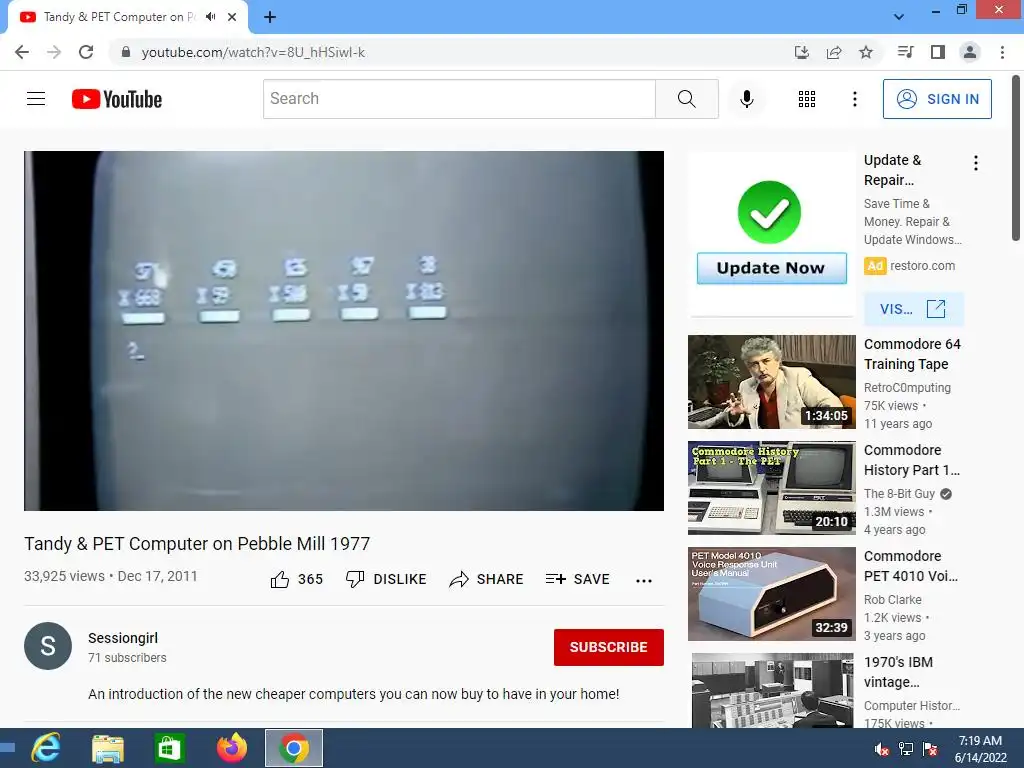
Task: Mute tab via speaker icon
Action: (210, 17)
